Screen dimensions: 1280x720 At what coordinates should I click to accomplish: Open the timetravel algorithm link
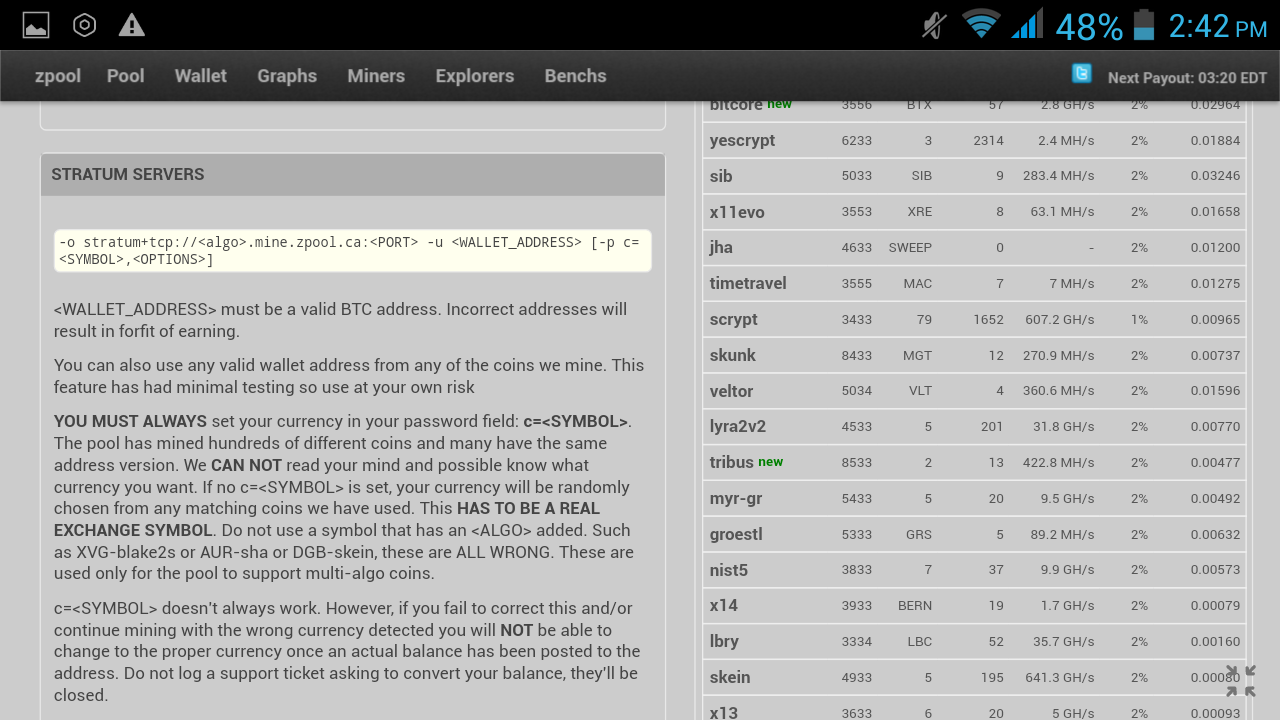pyautogui.click(x=748, y=284)
